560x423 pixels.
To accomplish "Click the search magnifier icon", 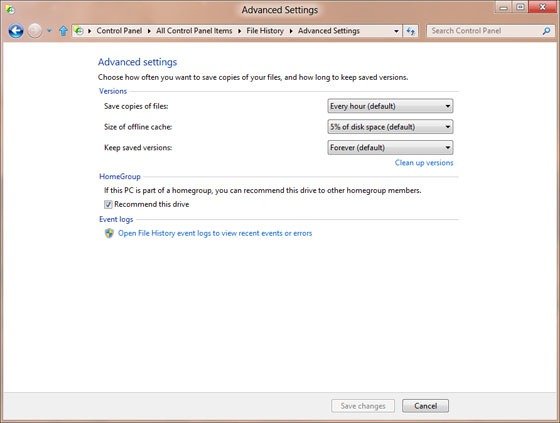I will coord(546,31).
